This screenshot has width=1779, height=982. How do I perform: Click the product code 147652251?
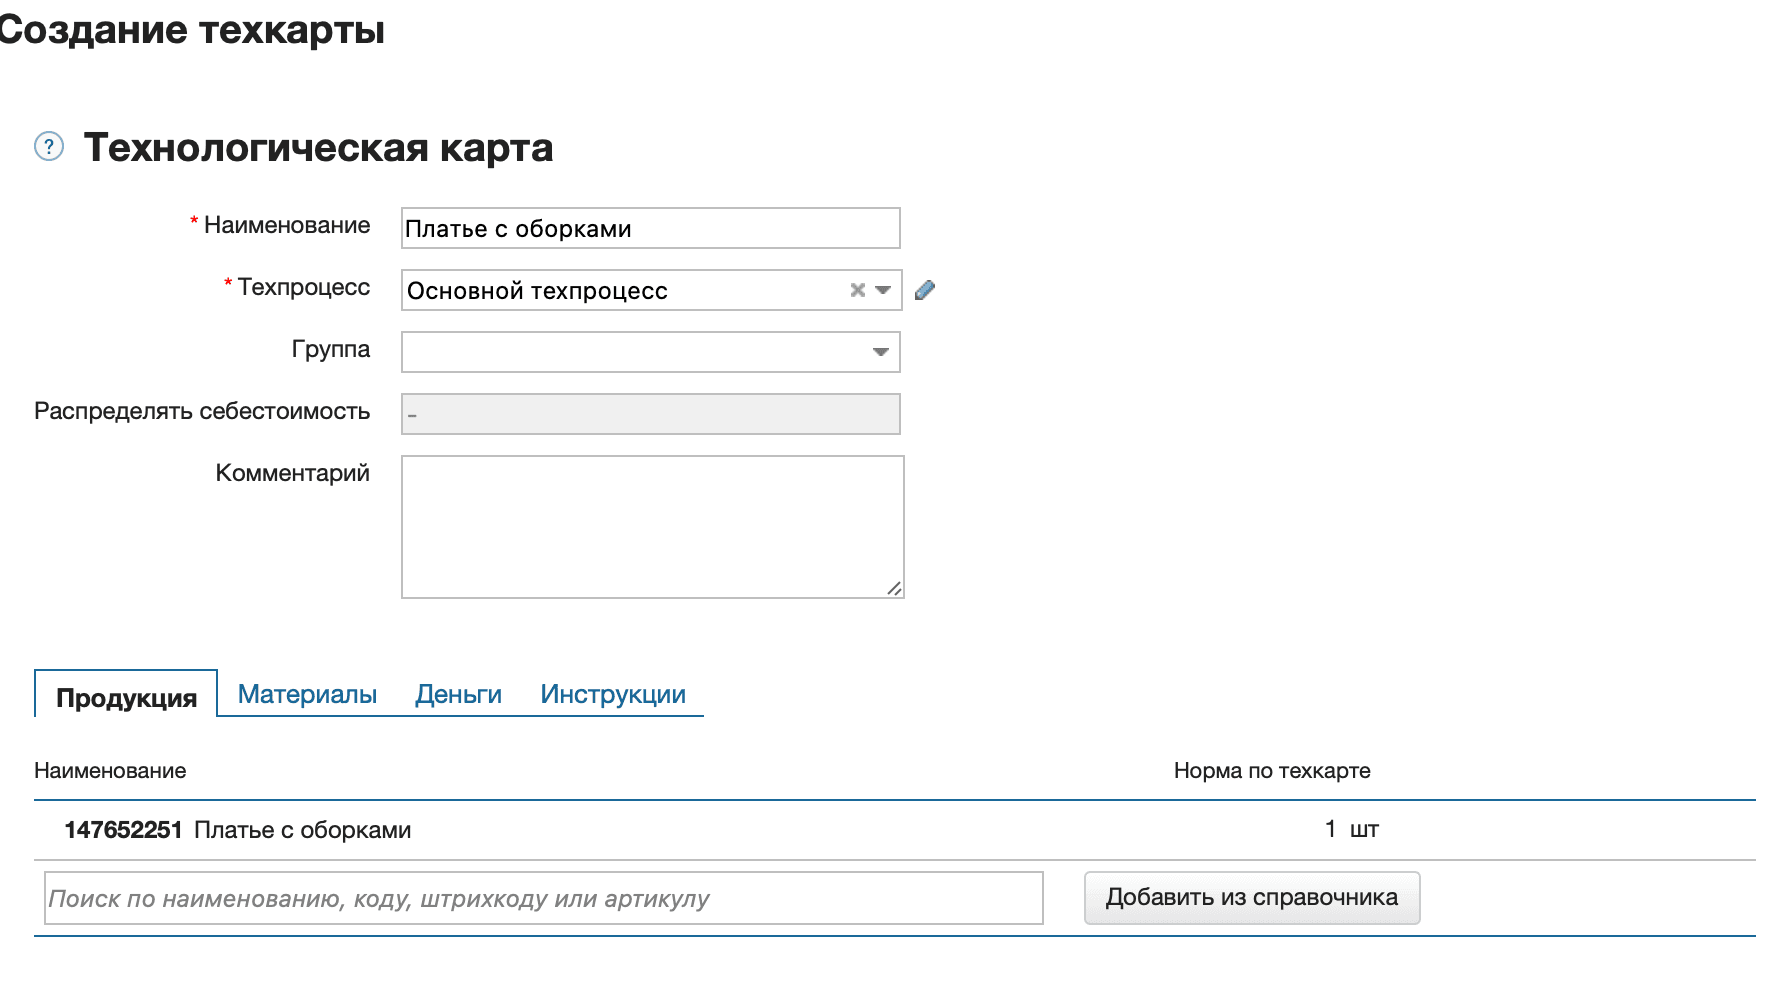pyautogui.click(x=124, y=829)
